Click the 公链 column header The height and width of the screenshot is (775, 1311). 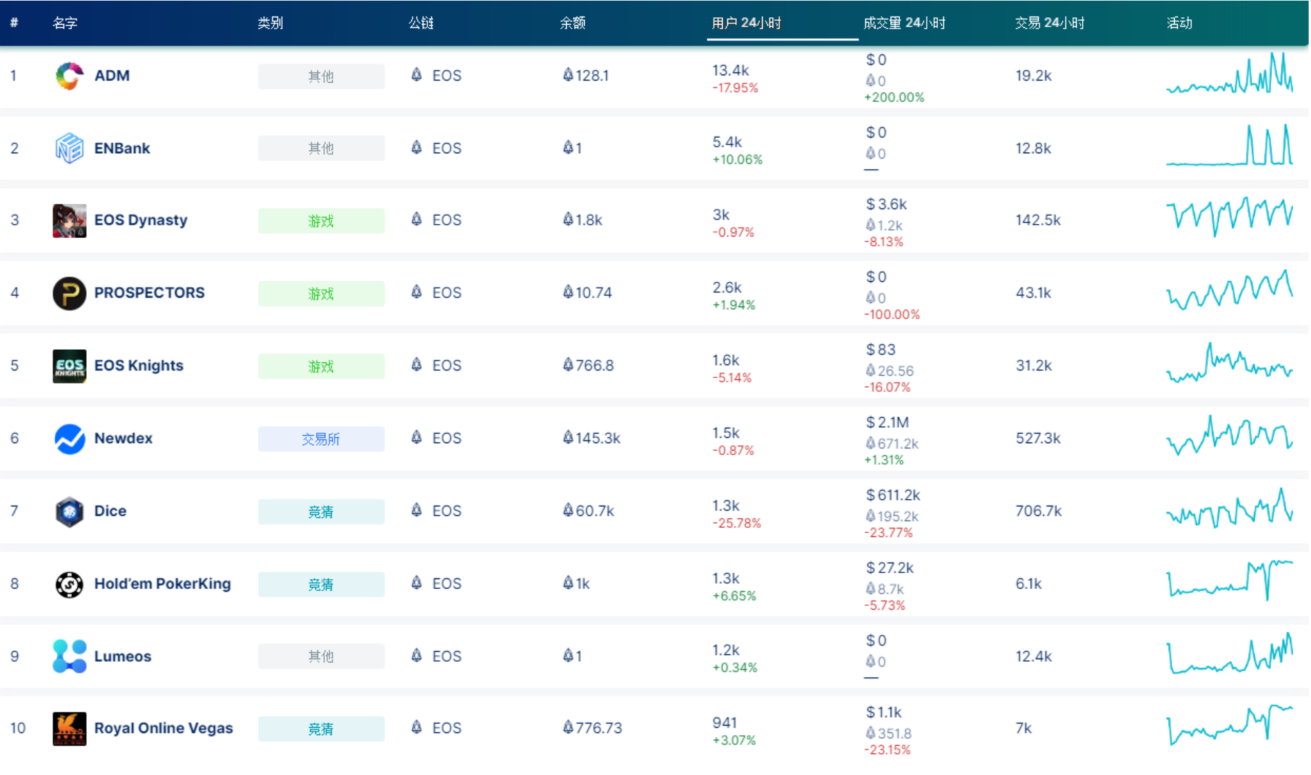pyautogui.click(x=421, y=23)
